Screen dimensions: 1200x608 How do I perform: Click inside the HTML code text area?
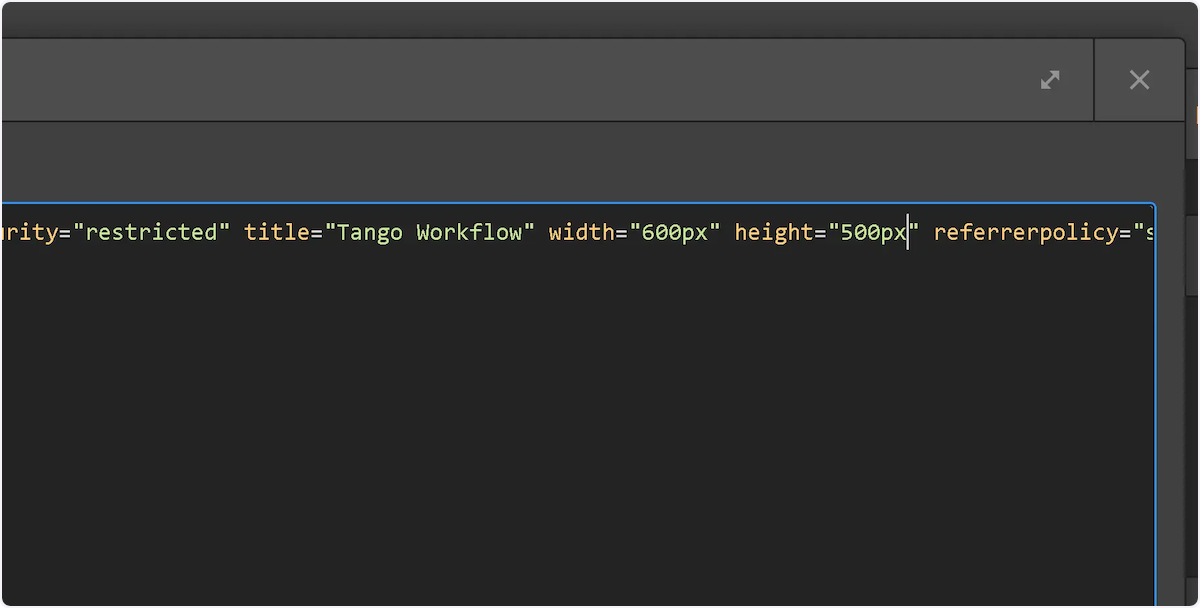point(578,405)
